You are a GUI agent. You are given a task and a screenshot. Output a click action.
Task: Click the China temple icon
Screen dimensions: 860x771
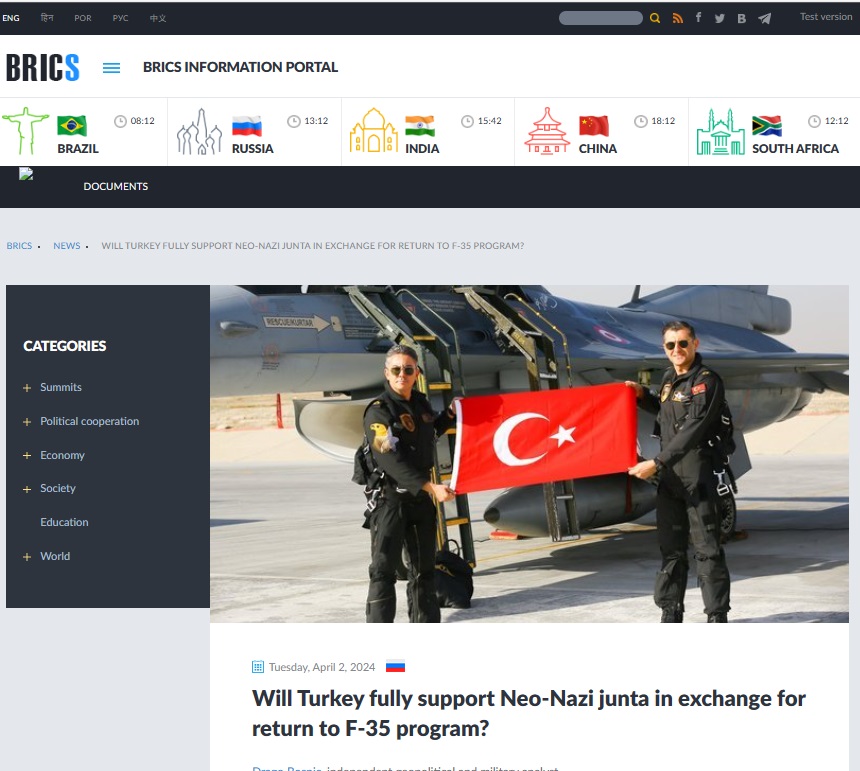(x=547, y=131)
